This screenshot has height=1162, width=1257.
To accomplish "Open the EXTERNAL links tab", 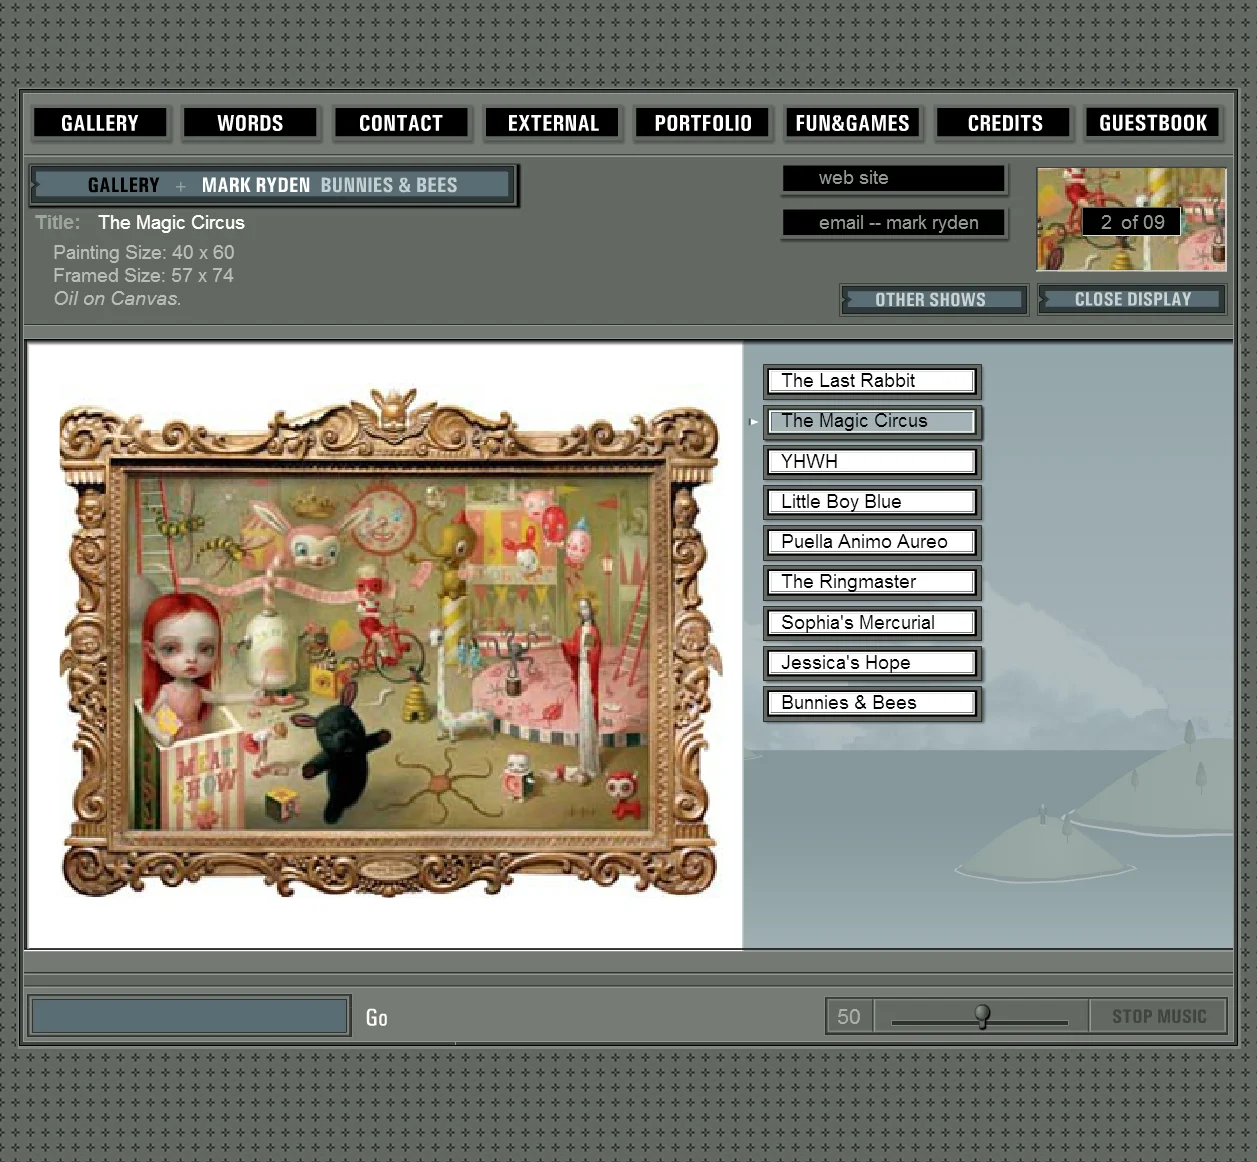I will pyautogui.click(x=553, y=123).
